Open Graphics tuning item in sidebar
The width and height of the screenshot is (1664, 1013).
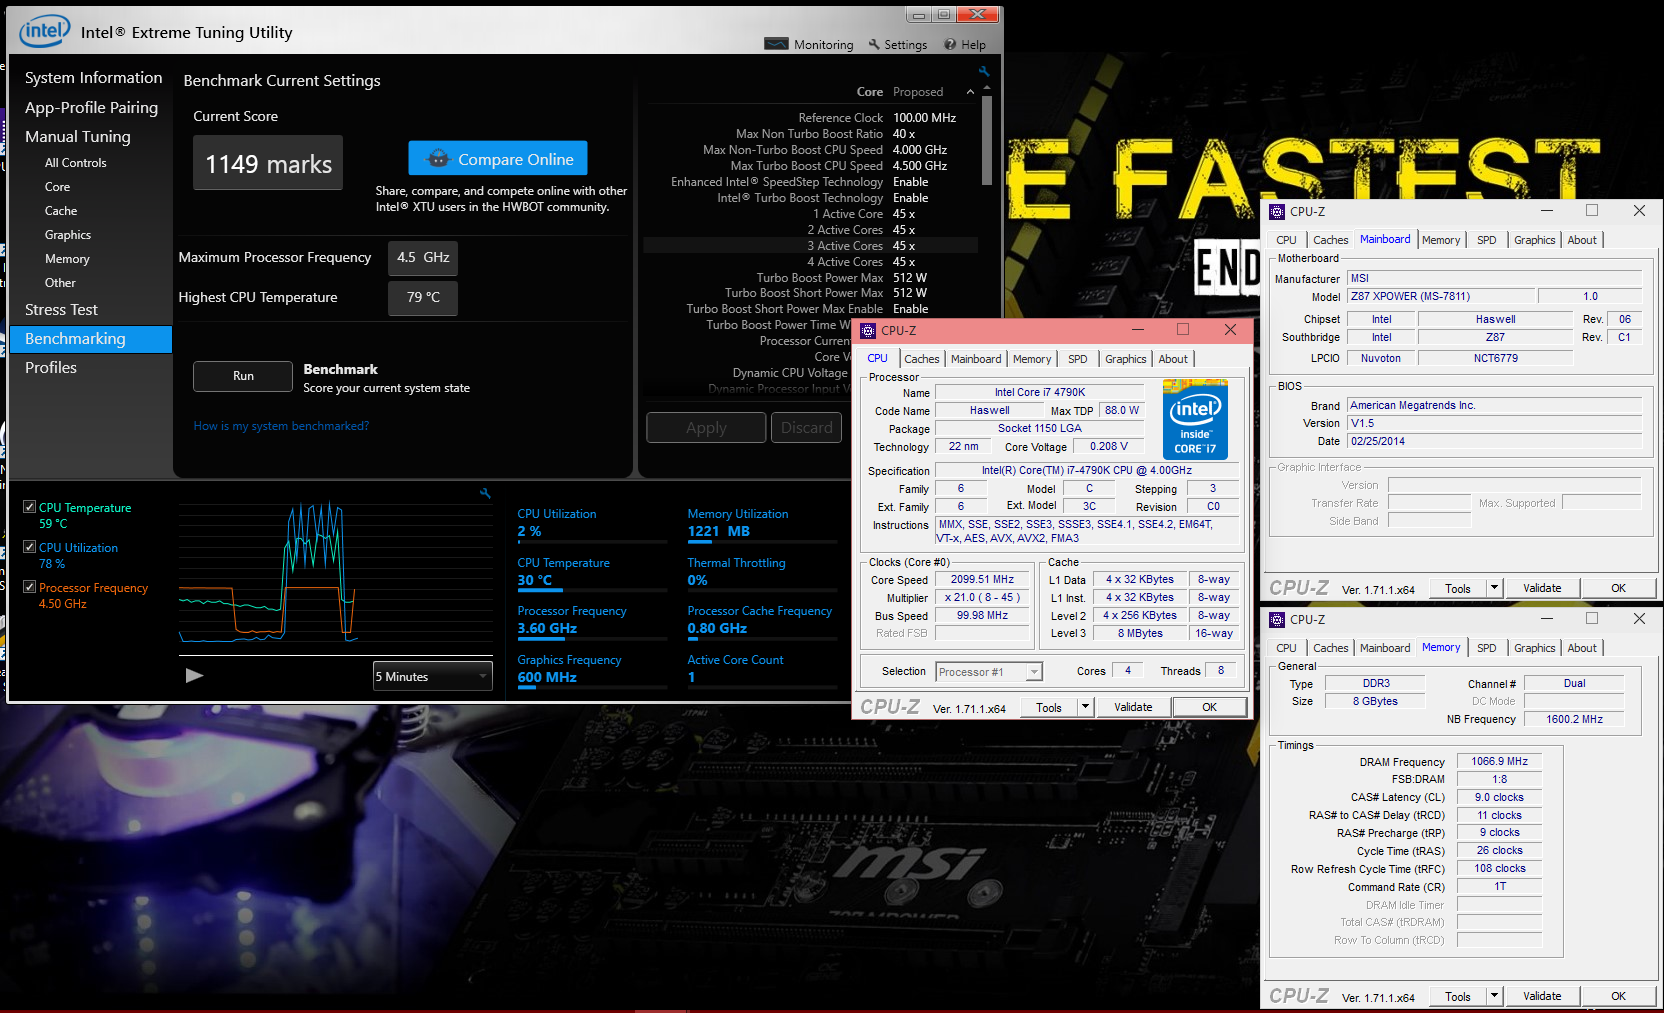67,235
